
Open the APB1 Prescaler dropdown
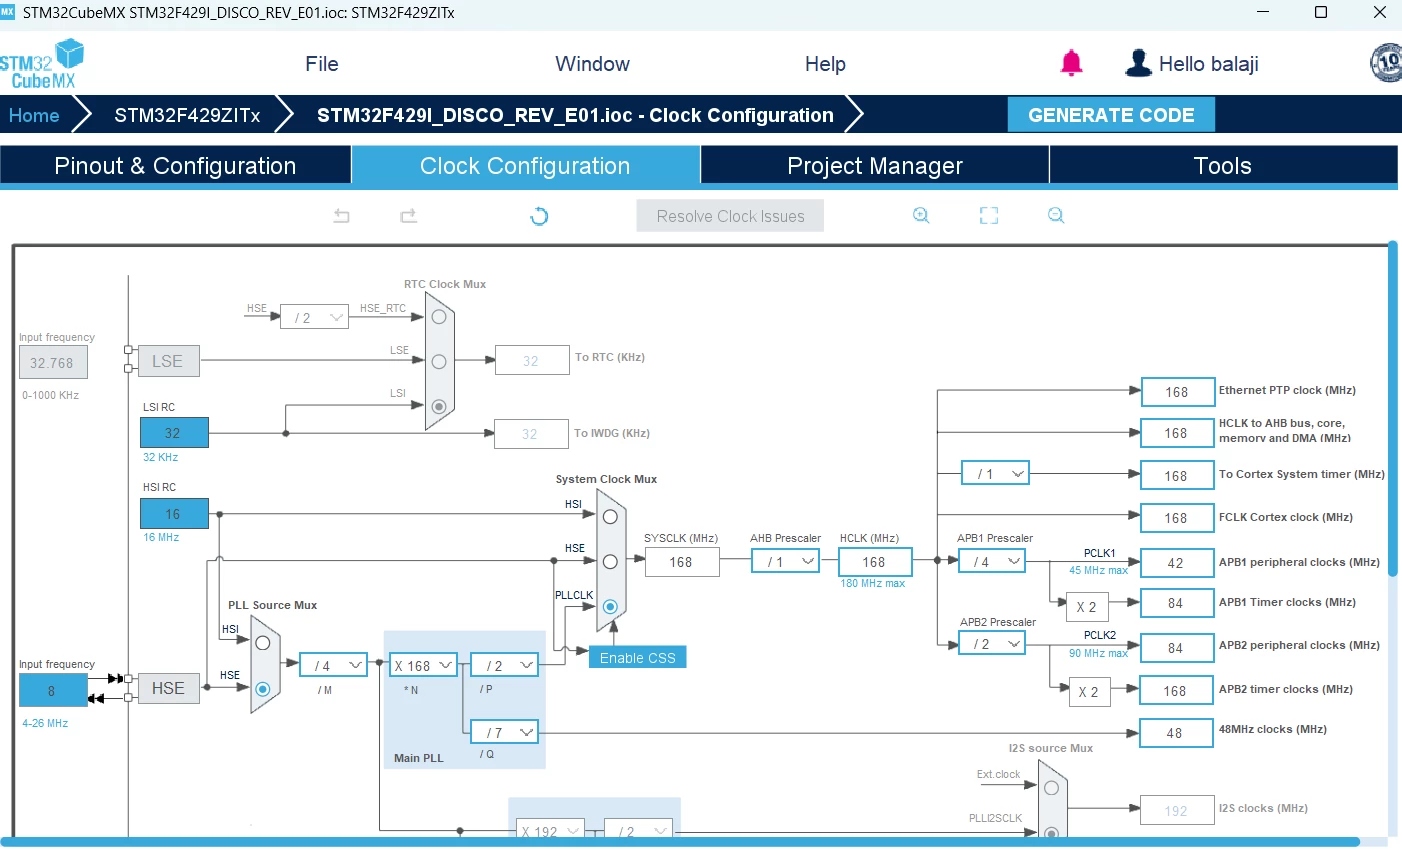pos(992,561)
